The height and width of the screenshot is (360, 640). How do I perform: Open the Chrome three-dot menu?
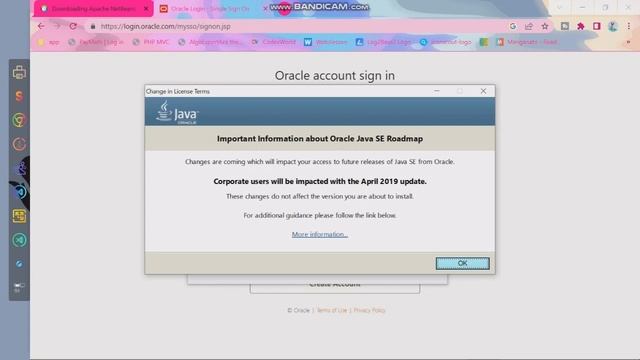point(629,26)
